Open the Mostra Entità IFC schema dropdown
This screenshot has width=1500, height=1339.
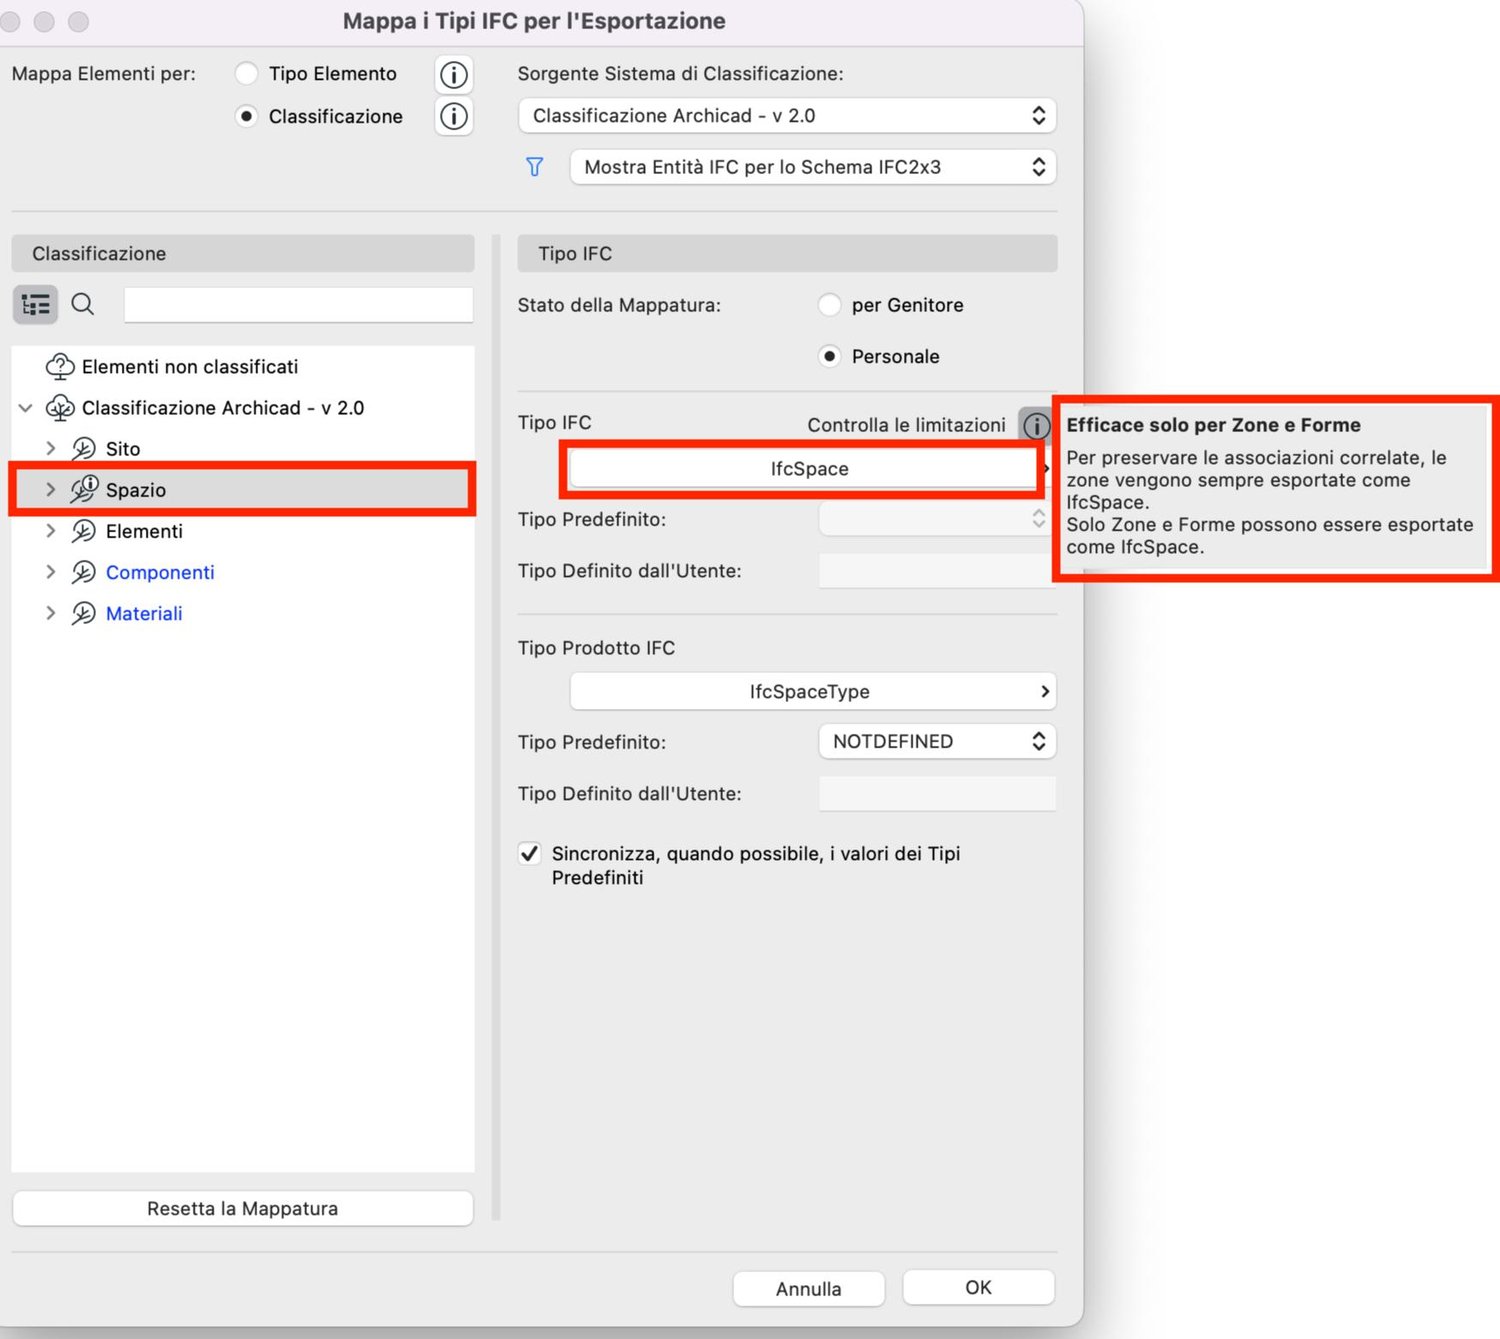812,167
